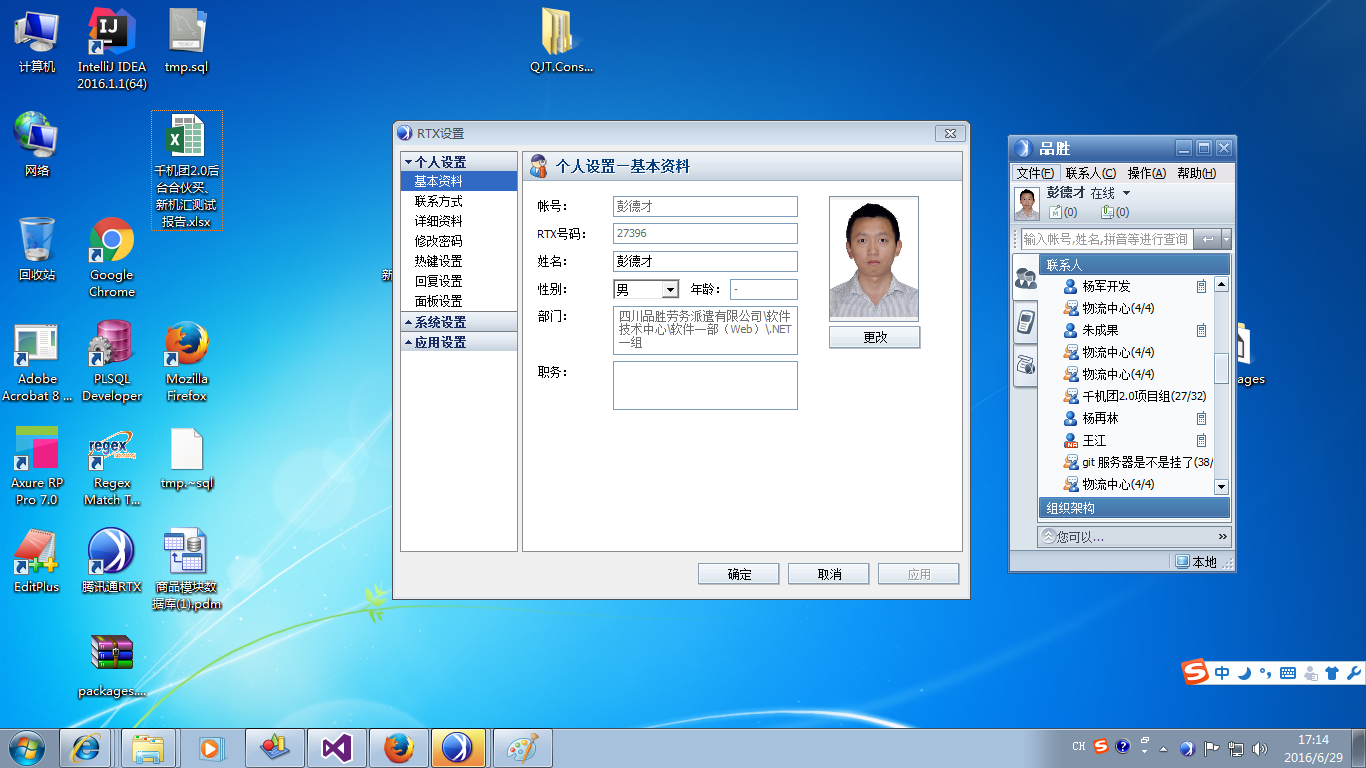Click the 更改 button under photo
This screenshot has width=1366, height=768.
tap(874, 338)
